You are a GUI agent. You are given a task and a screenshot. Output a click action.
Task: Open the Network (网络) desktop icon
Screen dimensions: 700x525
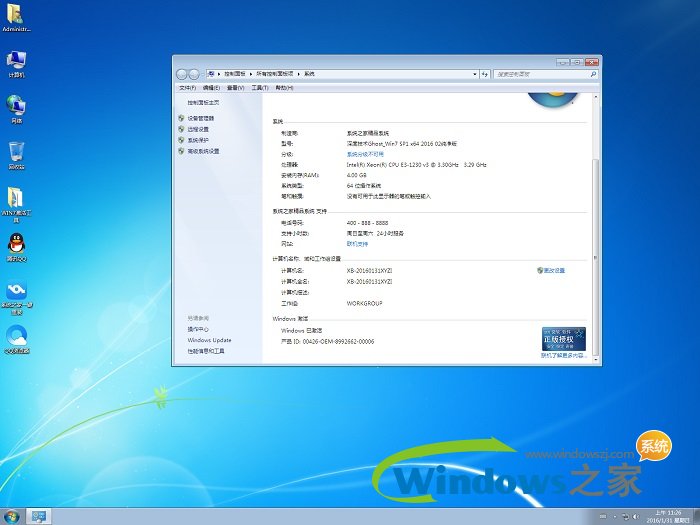pos(16,109)
